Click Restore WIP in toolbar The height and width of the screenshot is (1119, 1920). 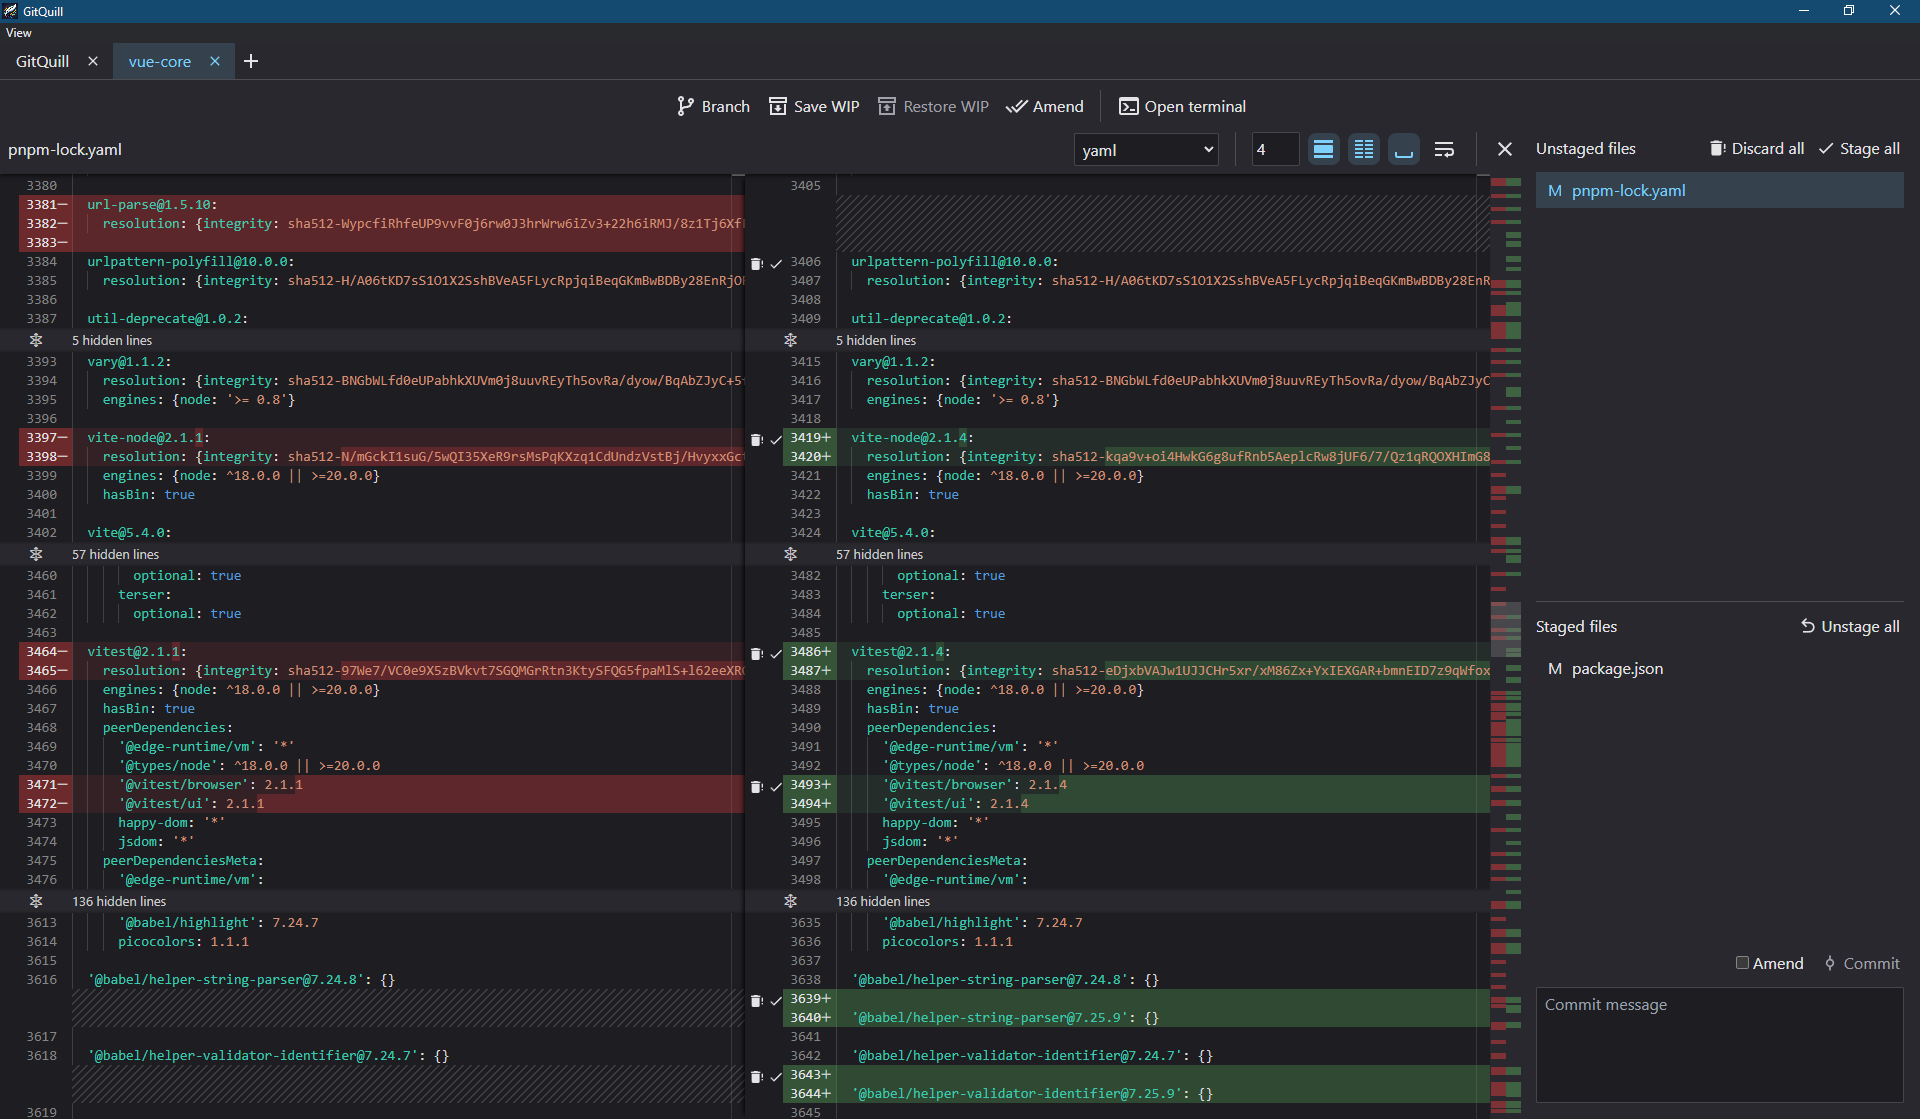(x=933, y=106)
